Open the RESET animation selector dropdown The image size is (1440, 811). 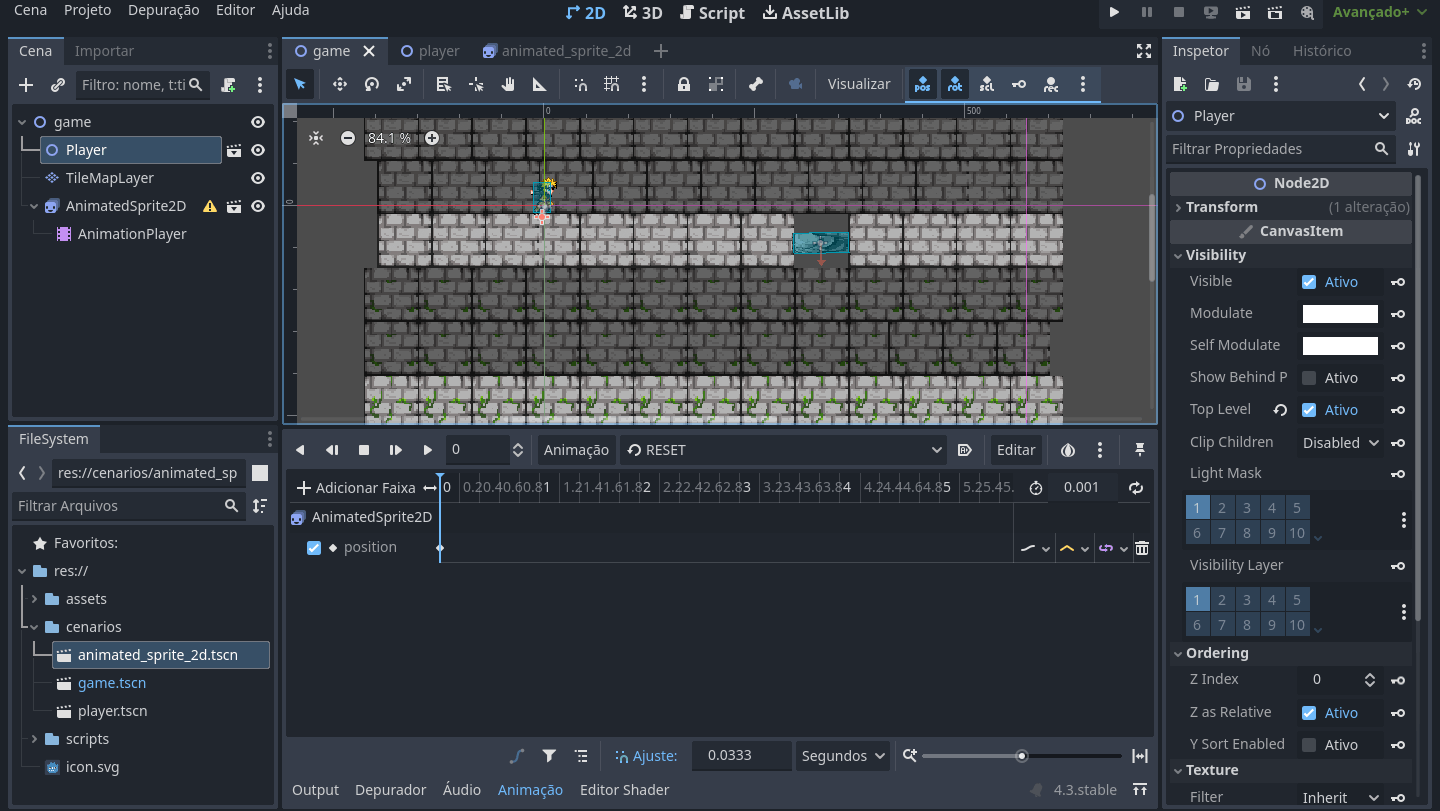(x=784, y=450)
